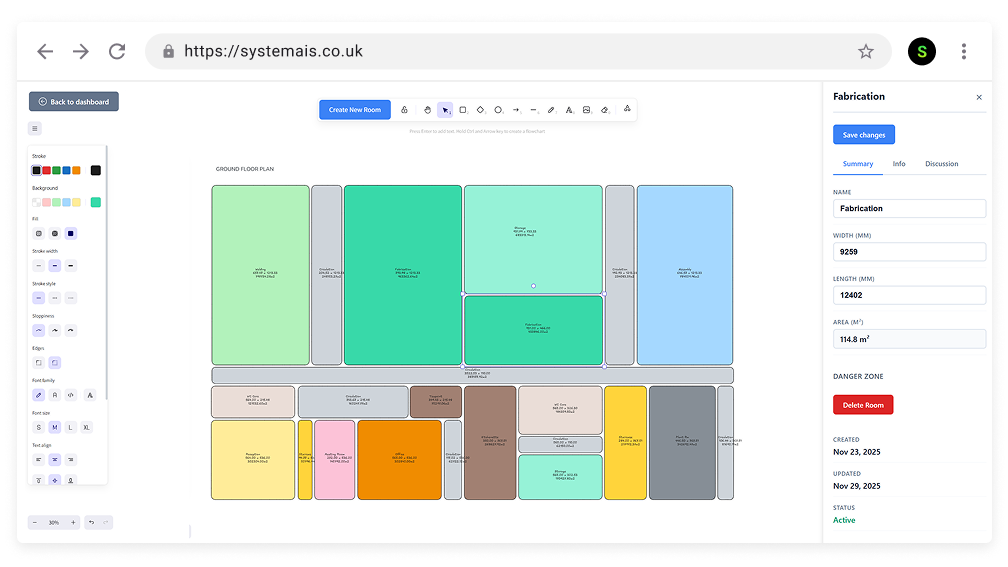The width and height of the screenshot is (1008, 567).
Task: Set edges to sharp
Action: point(39,363)
